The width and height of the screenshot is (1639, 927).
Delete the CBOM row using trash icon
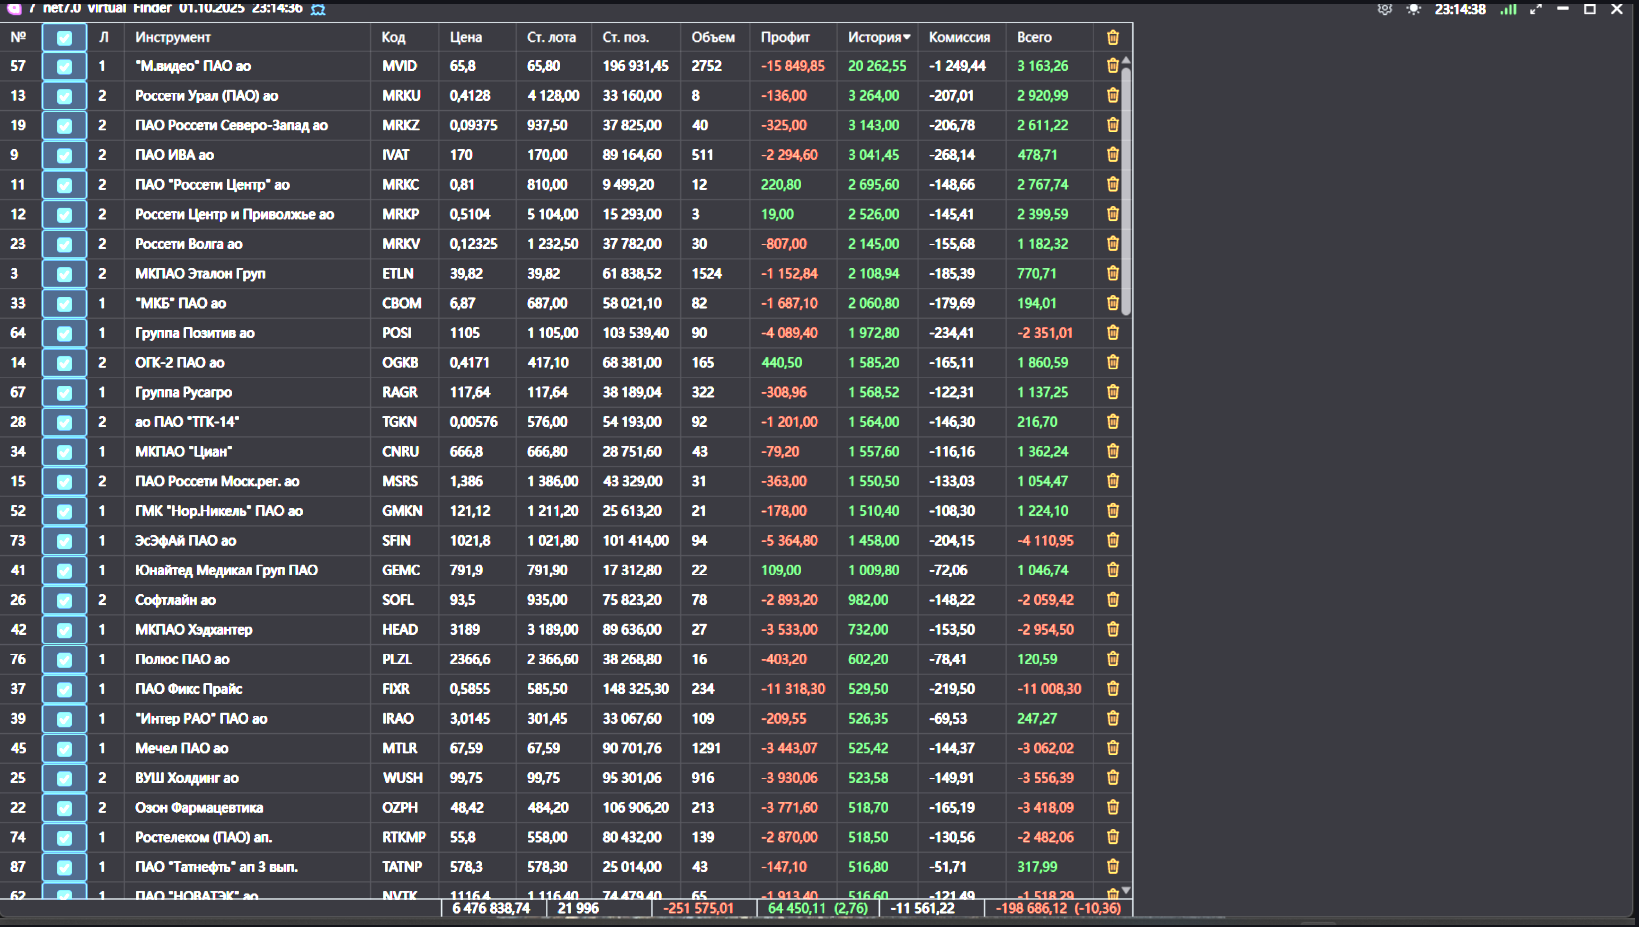coord(1113,303)
